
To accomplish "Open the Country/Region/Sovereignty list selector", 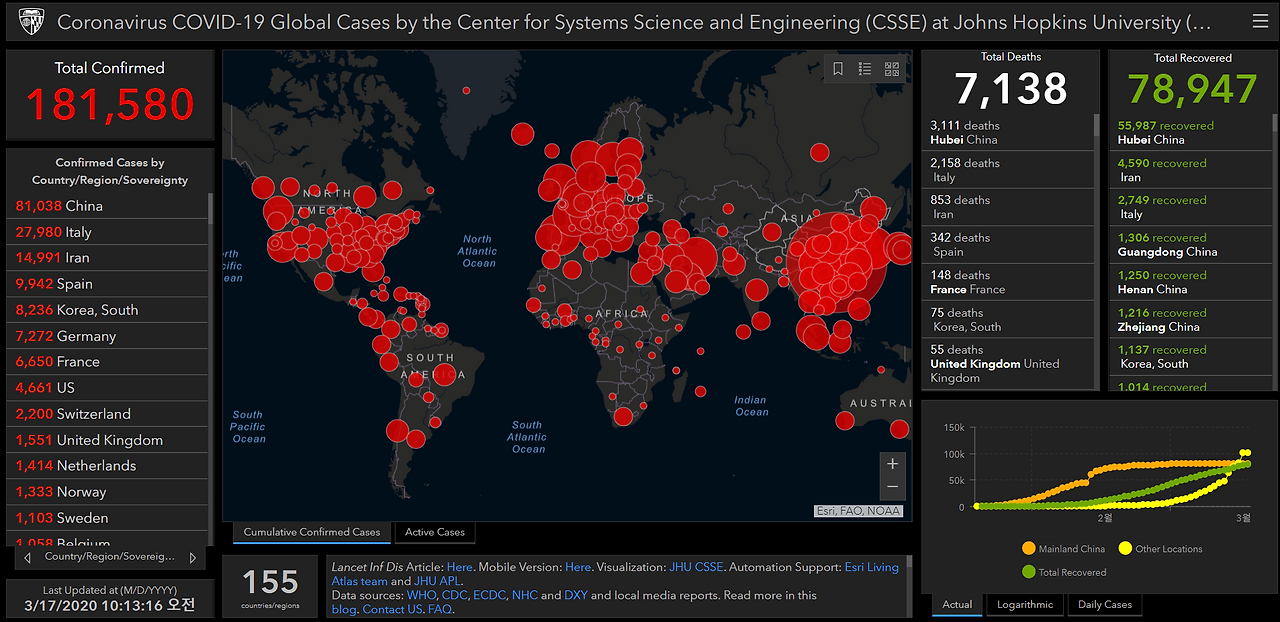I will coord(109,557).
